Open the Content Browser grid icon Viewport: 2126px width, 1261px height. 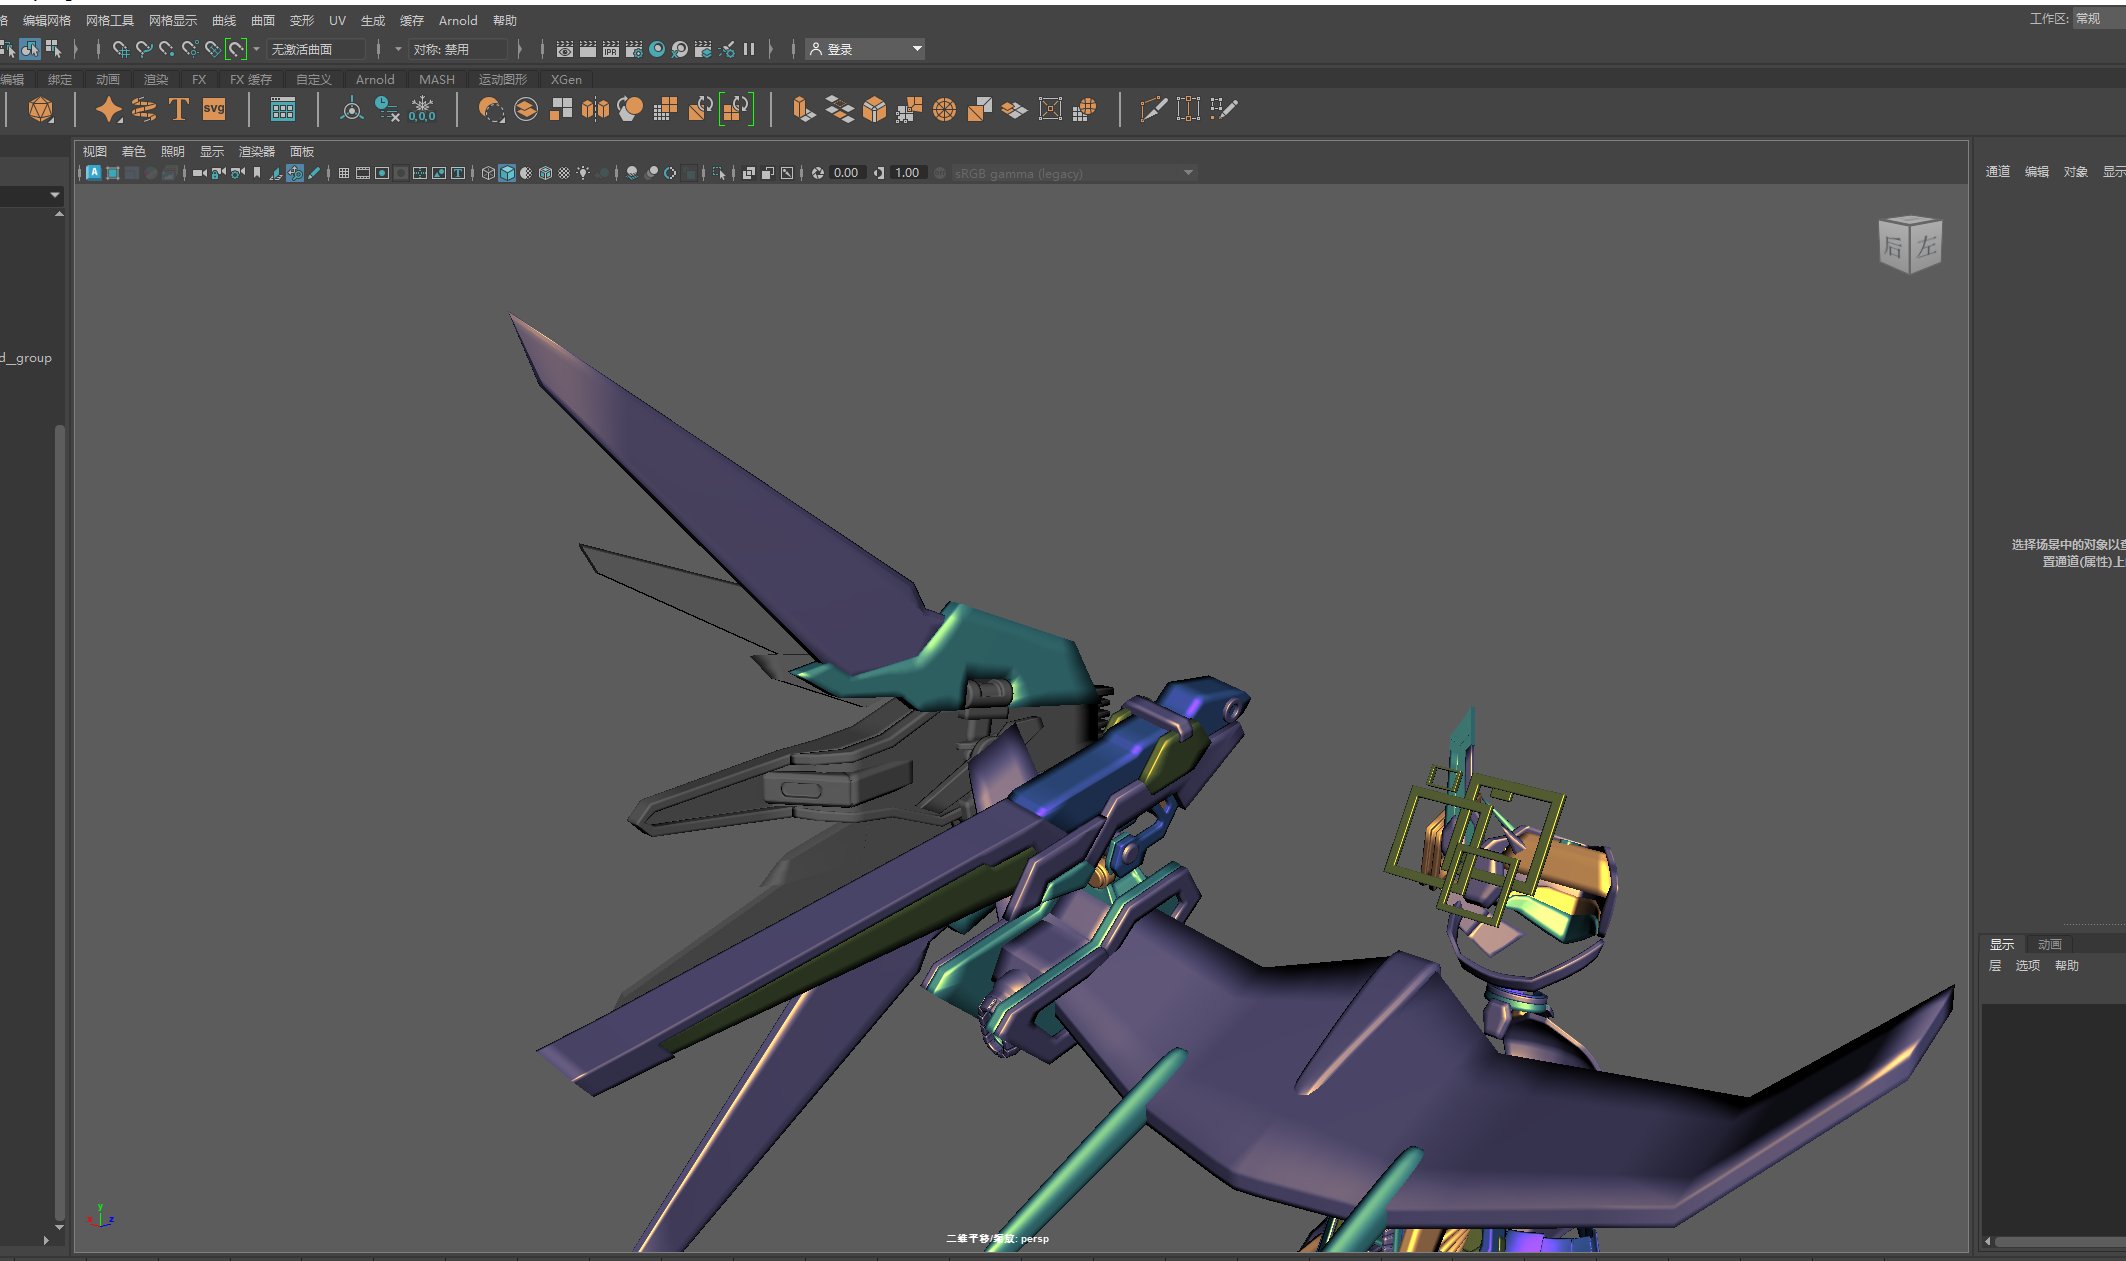coord(283,110)
